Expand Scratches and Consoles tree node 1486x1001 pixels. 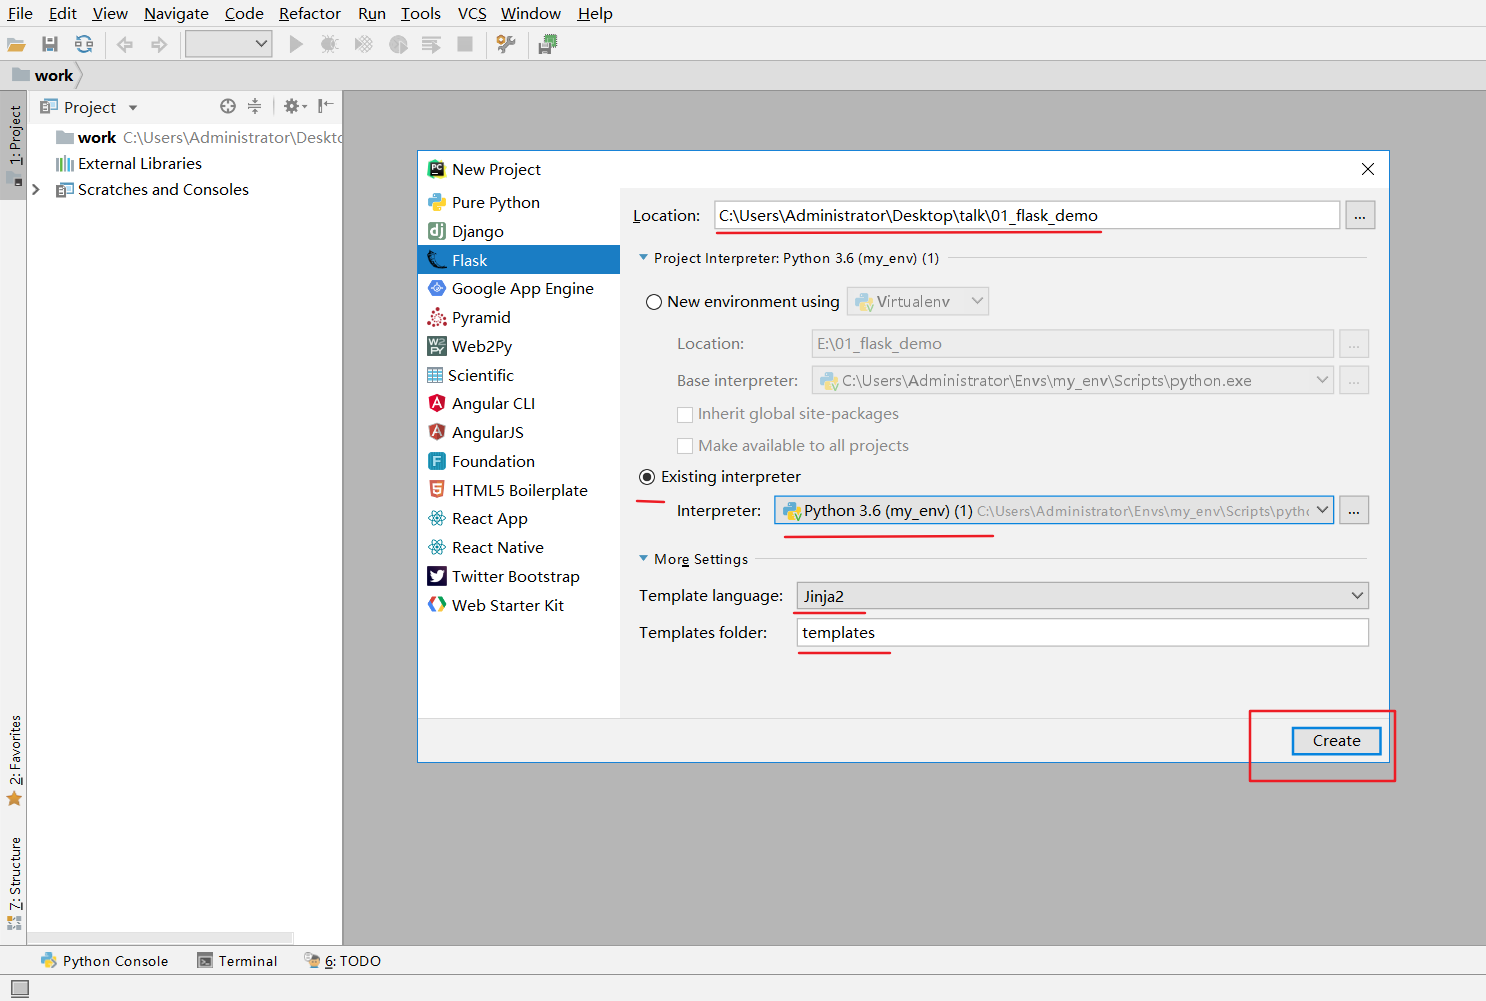pos(36,190)
